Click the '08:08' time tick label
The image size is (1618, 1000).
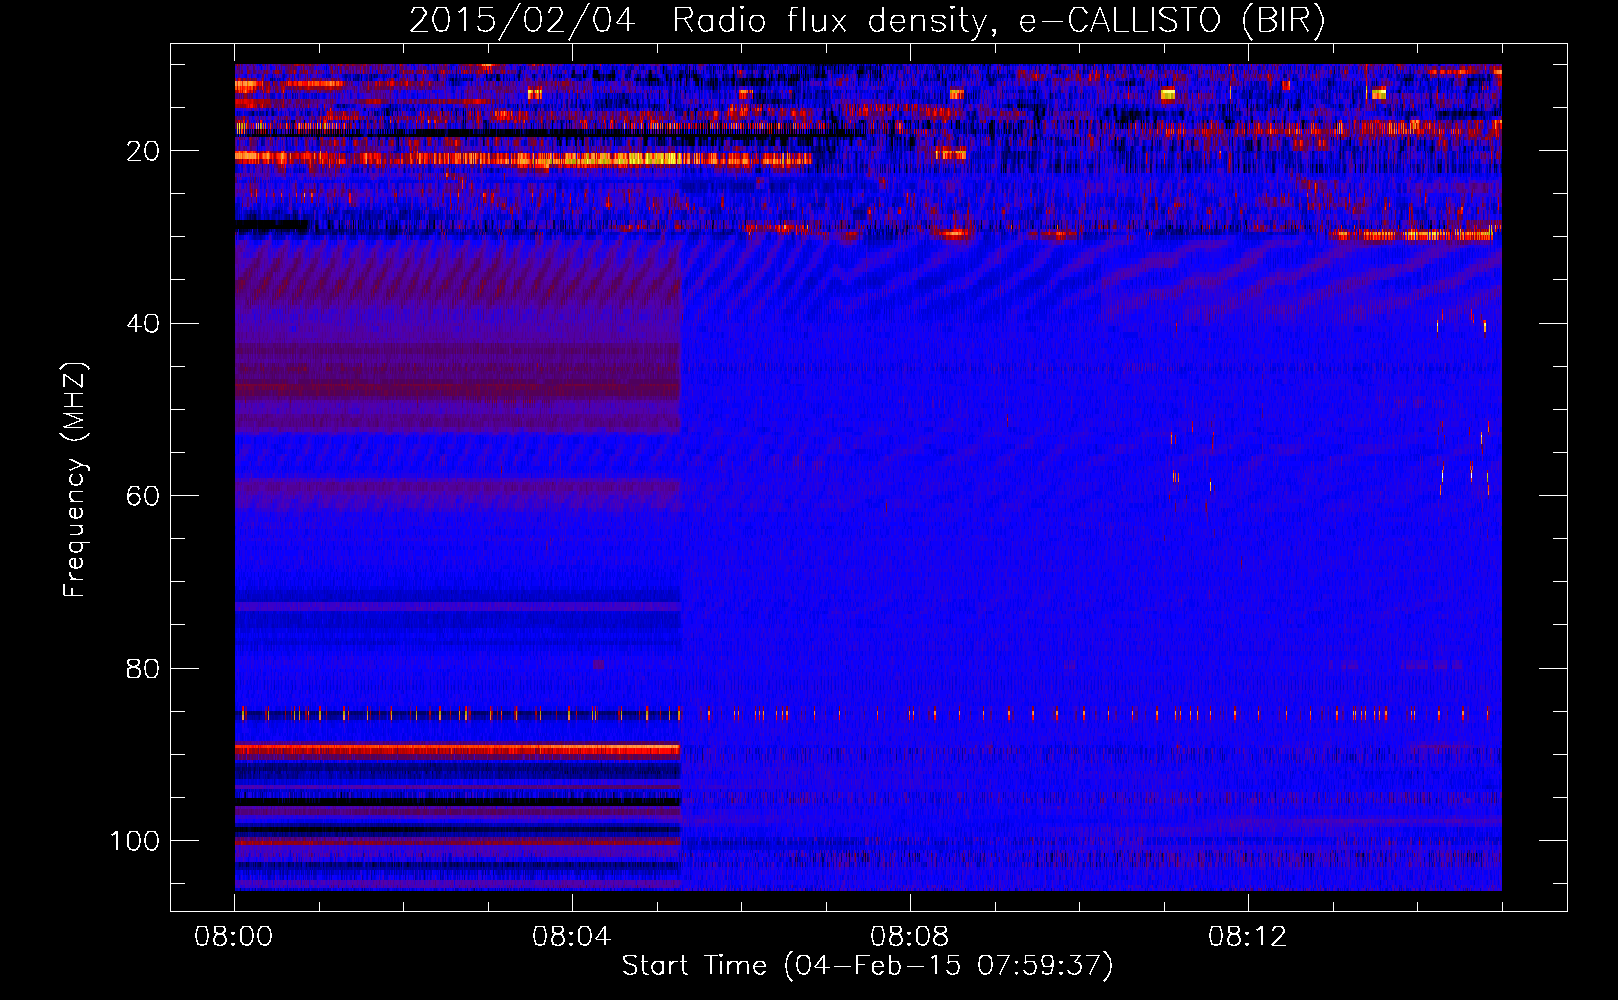tap(910, 937)
